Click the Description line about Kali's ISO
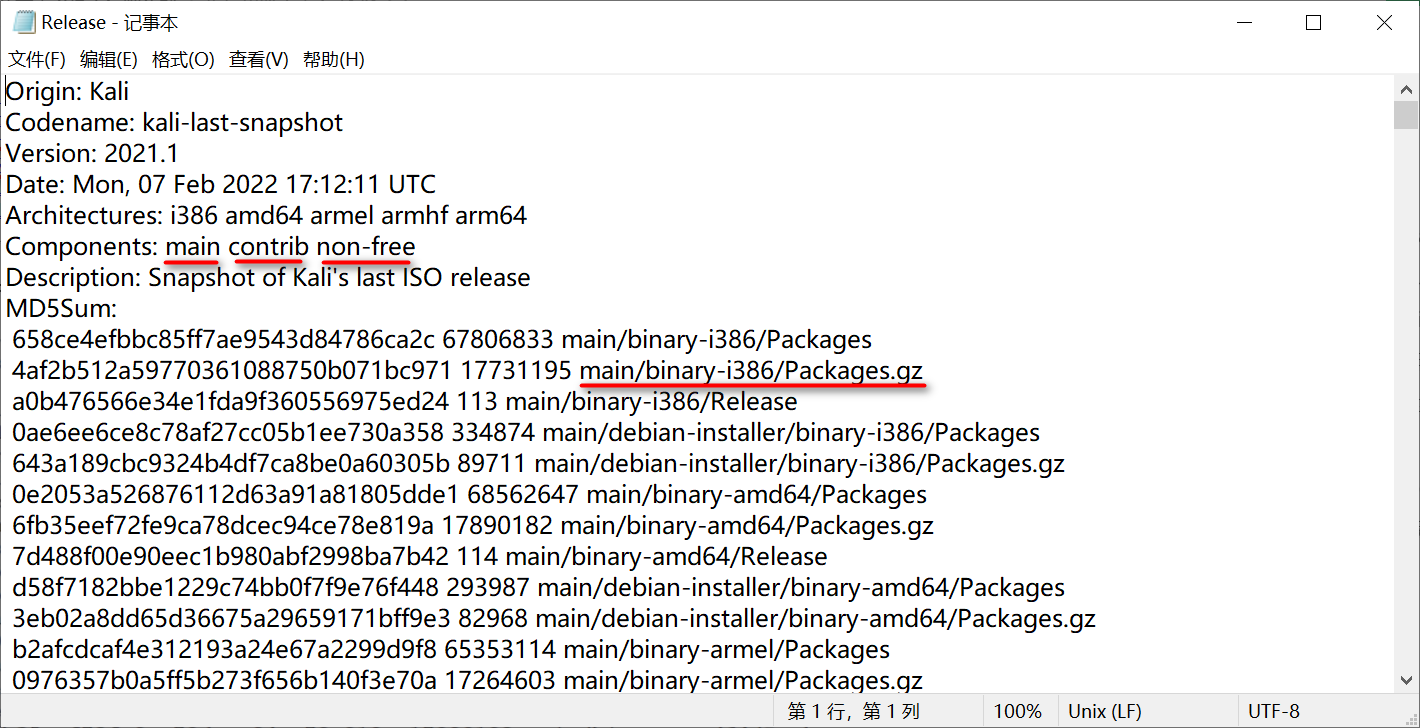Screen dimensions: 1420x728 tap(268, 277)
